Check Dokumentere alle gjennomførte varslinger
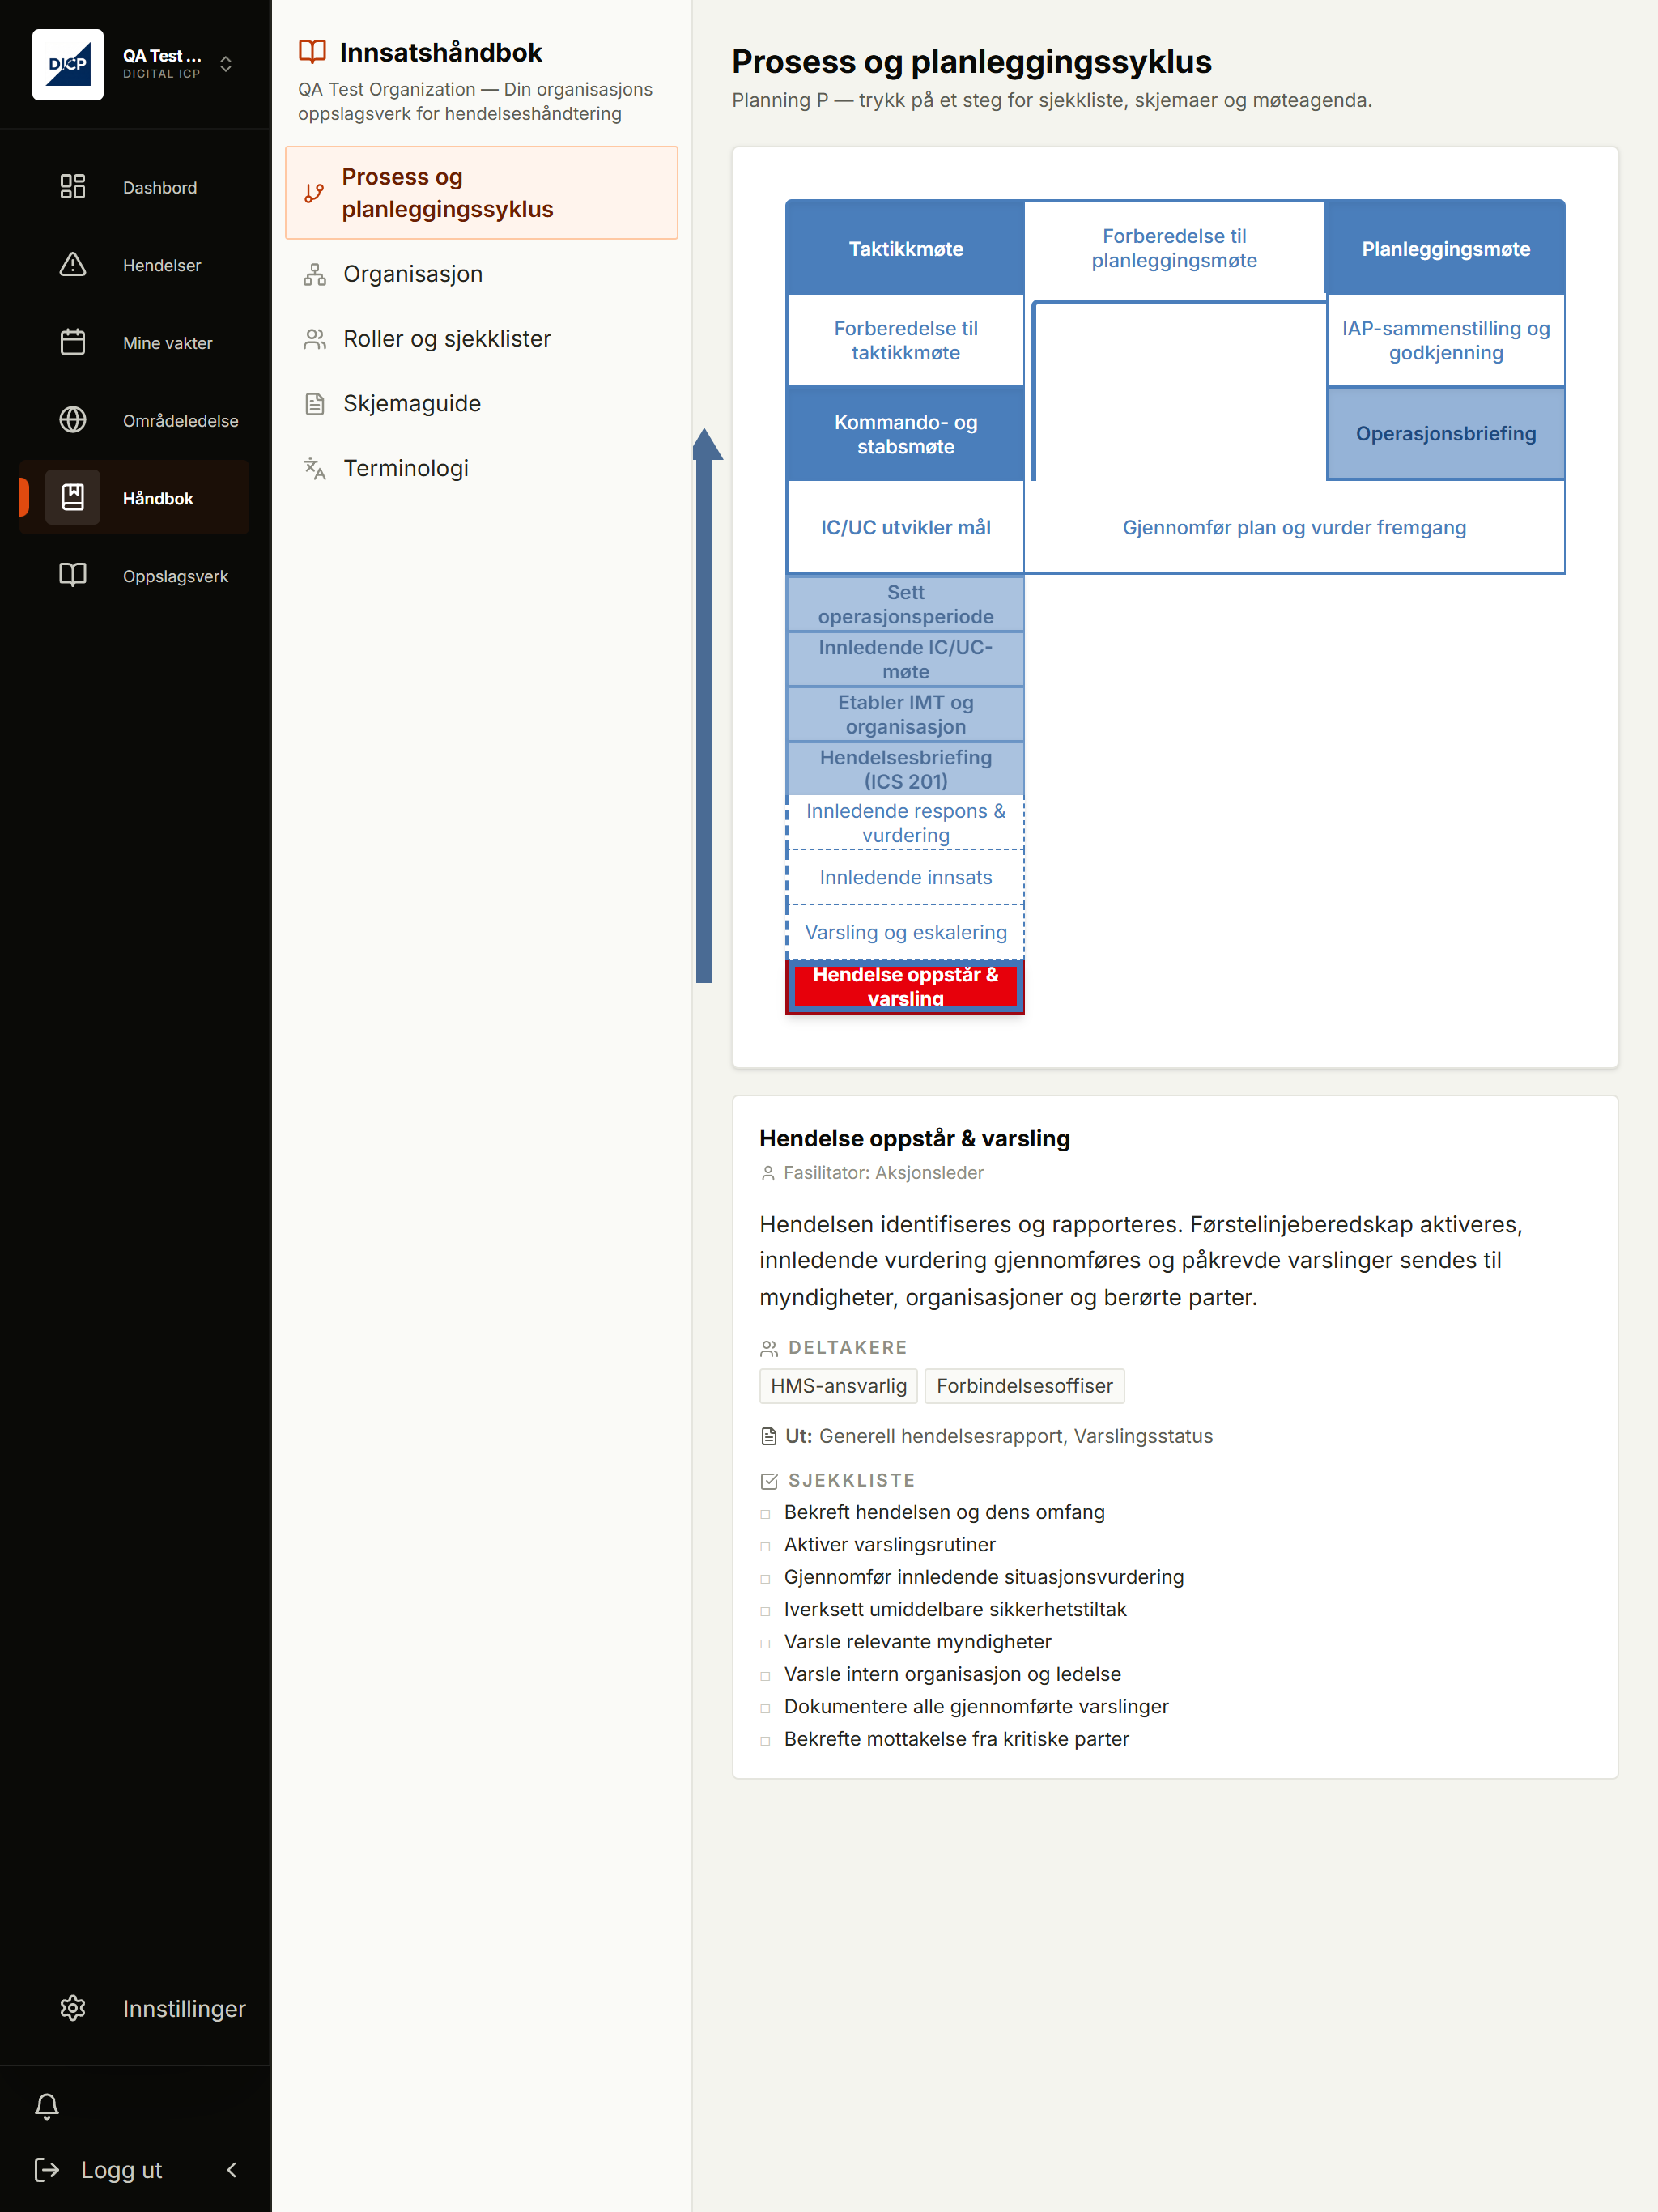The image size is (1658, 2212). 765,1708
